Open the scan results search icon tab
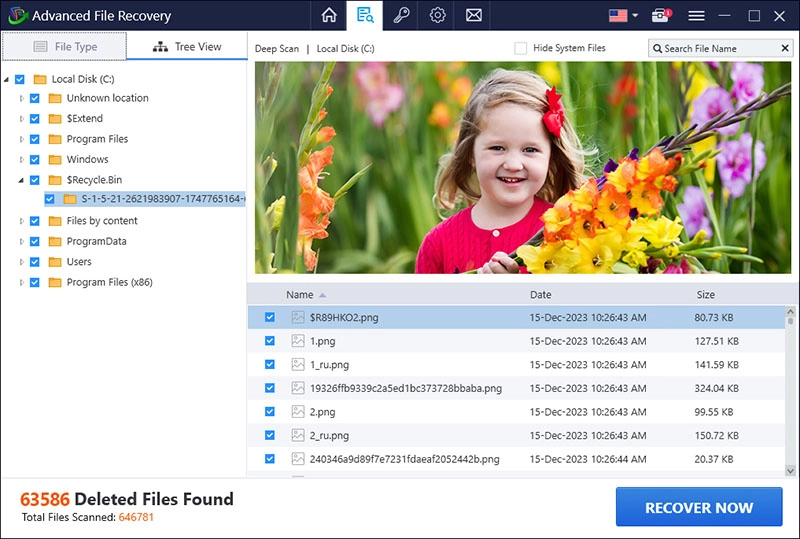 [x=365, y=15]
